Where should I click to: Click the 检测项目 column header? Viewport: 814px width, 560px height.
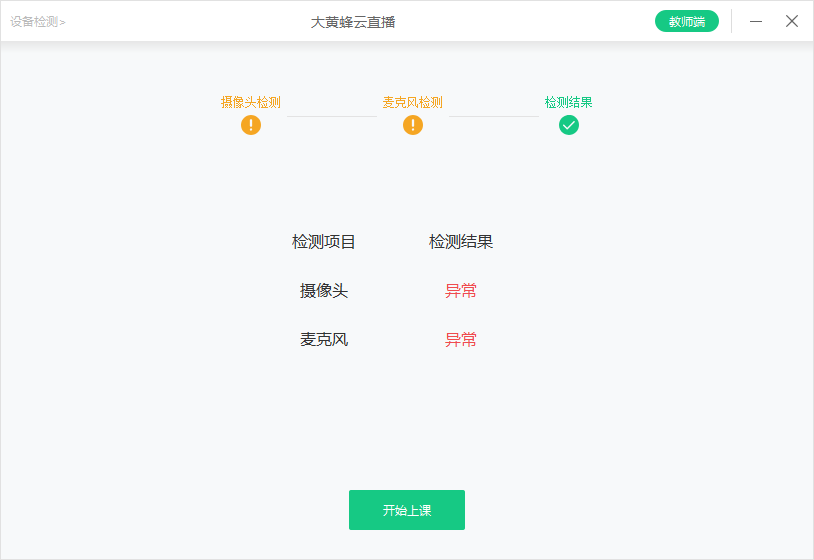click(x=323, y=241)
